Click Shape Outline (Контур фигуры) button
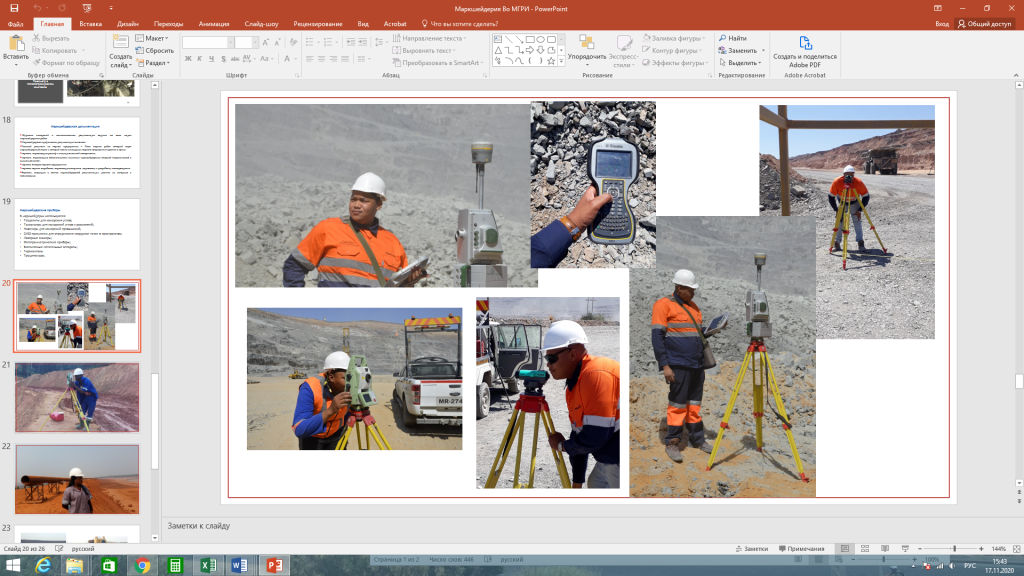 (672, 50)
